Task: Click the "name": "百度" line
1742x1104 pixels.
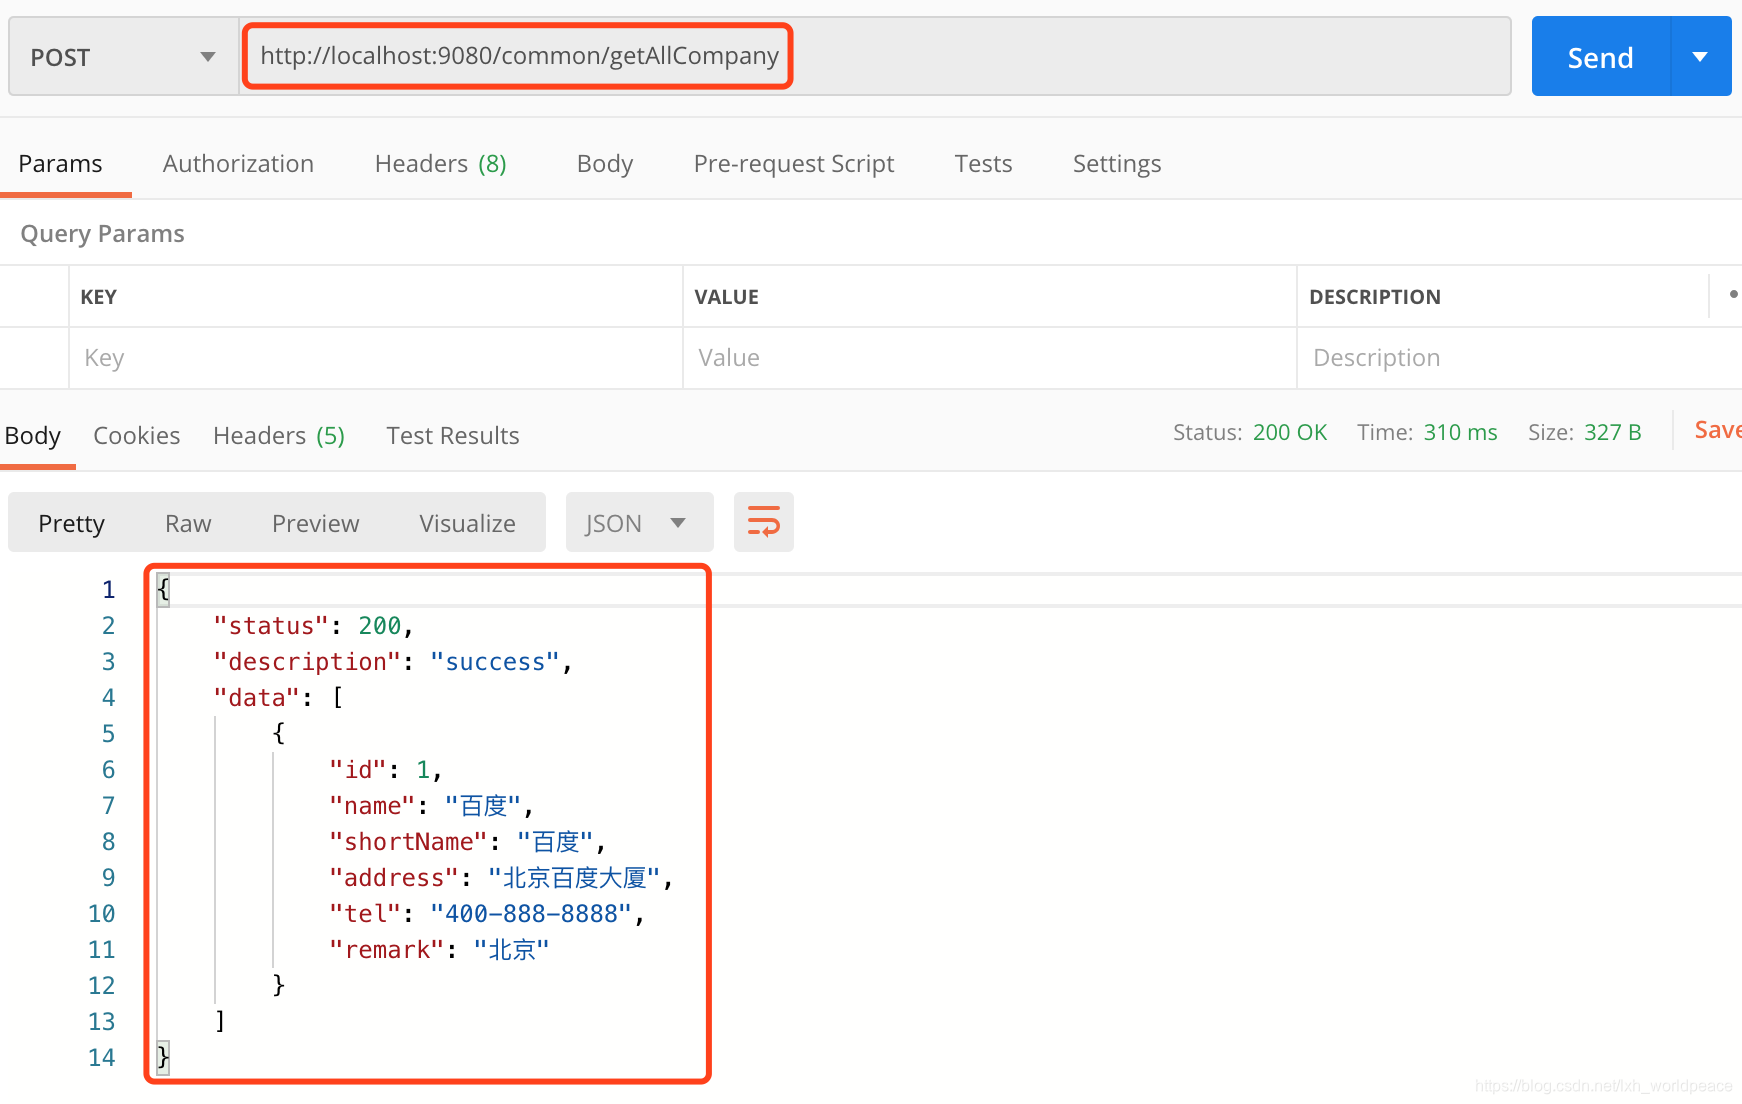Action: 431,806
